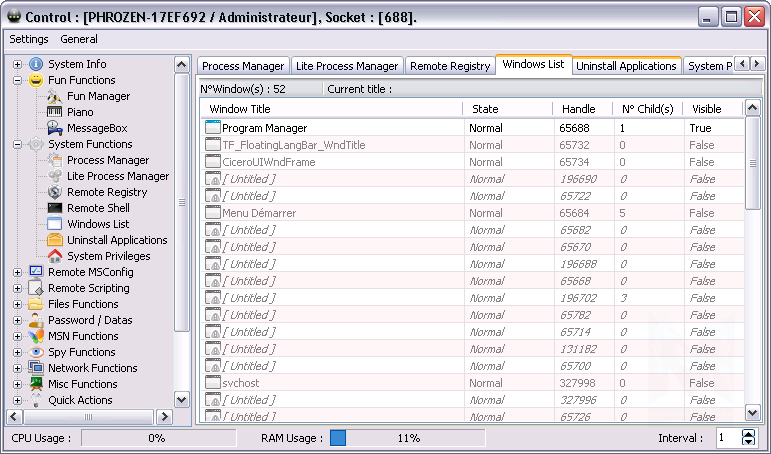This screenshot has width=771, height=454.
Task: Click the Program Manager window icon
Action: pos(212,128)
